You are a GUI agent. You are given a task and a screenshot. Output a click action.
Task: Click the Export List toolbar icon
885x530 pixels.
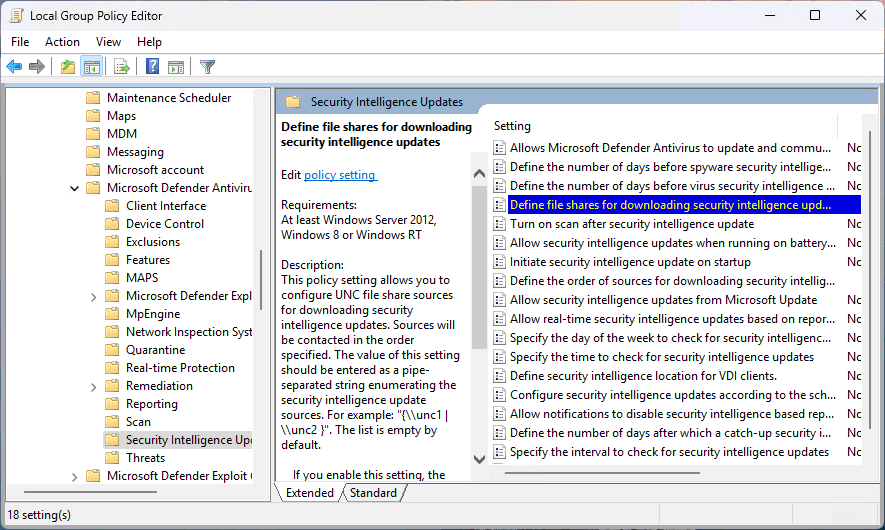(x=122, y=67)
